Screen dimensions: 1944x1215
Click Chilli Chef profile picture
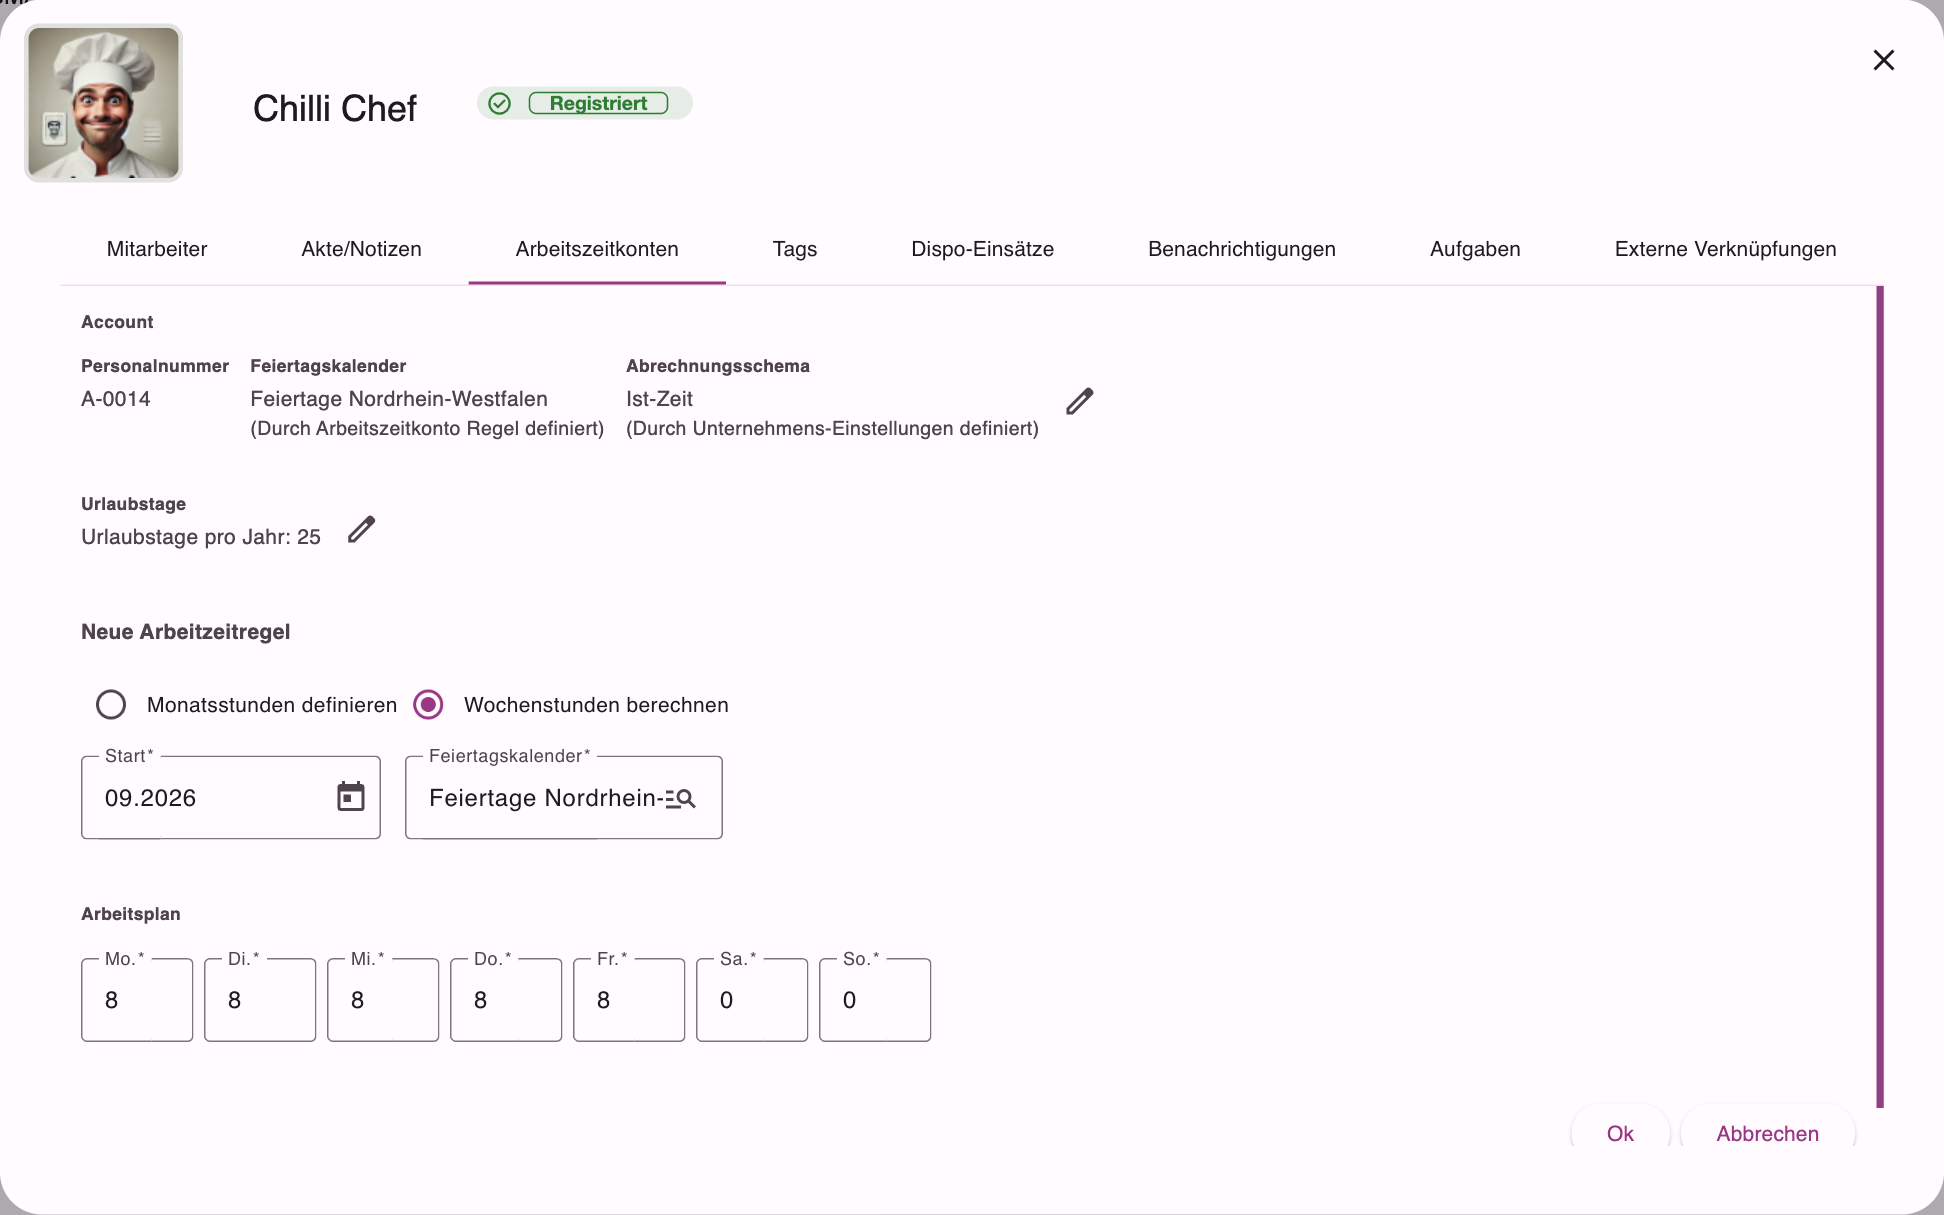(x=103, y=103)
